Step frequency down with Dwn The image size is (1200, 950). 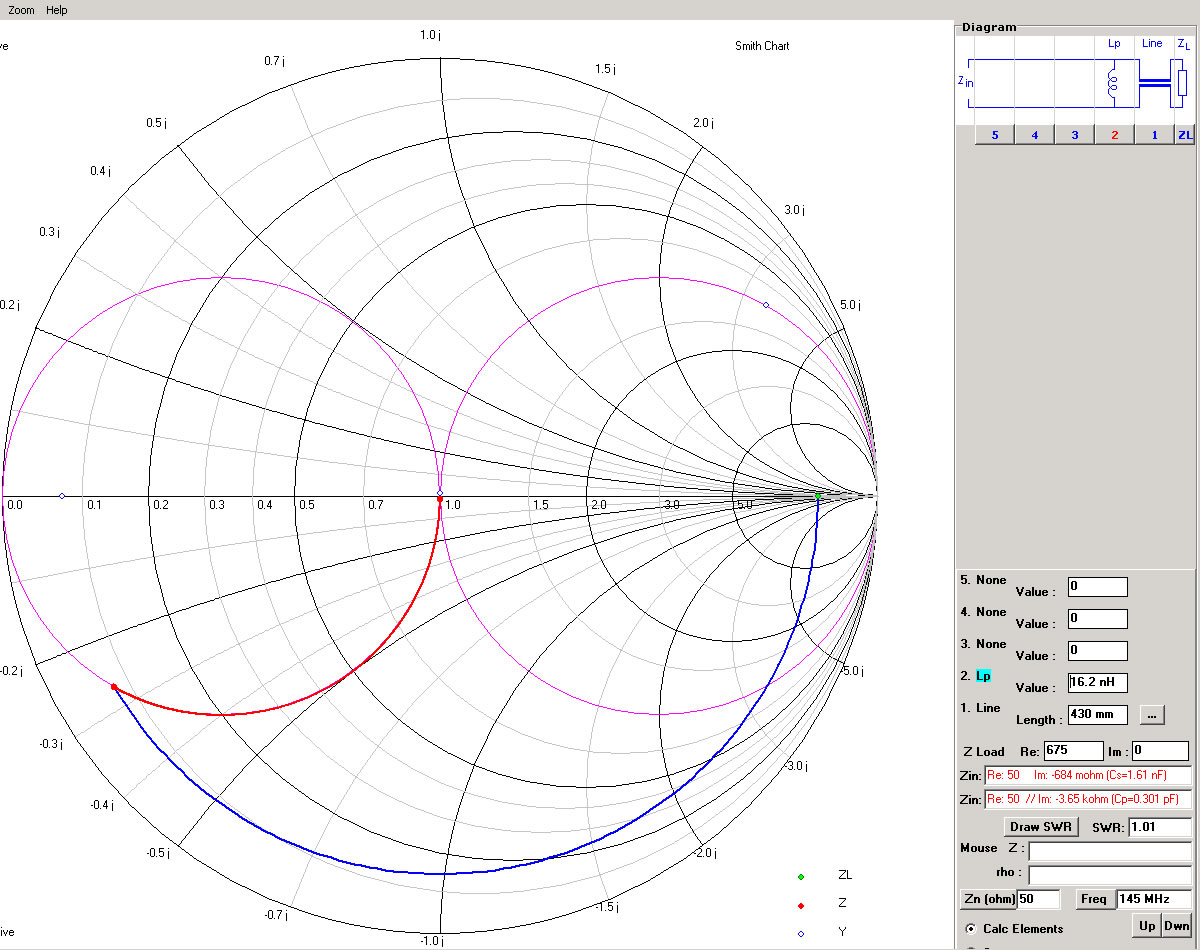(1176, 926)
